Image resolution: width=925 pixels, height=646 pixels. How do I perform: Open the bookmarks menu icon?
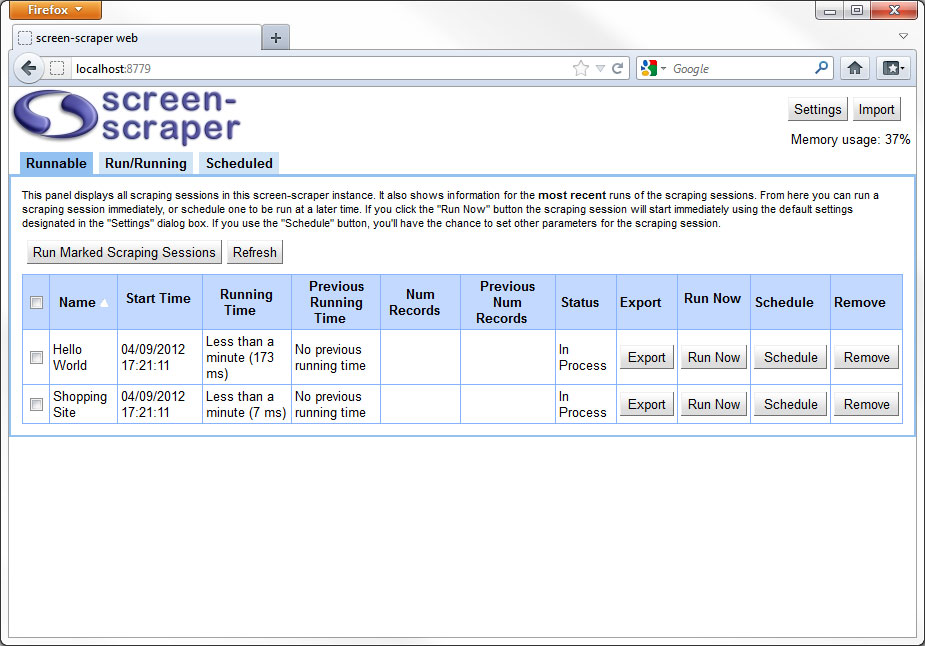(x=893, y=68)
